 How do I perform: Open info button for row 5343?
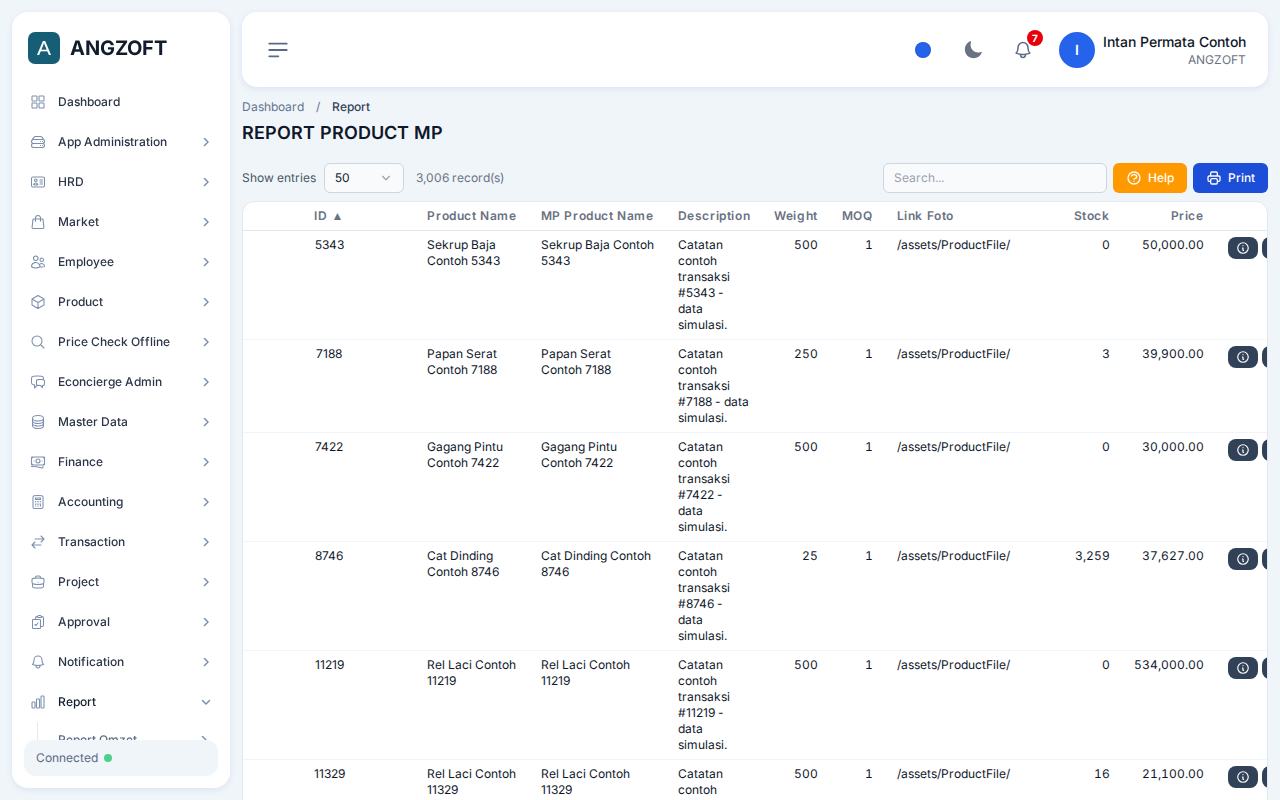pos(1243,248)
